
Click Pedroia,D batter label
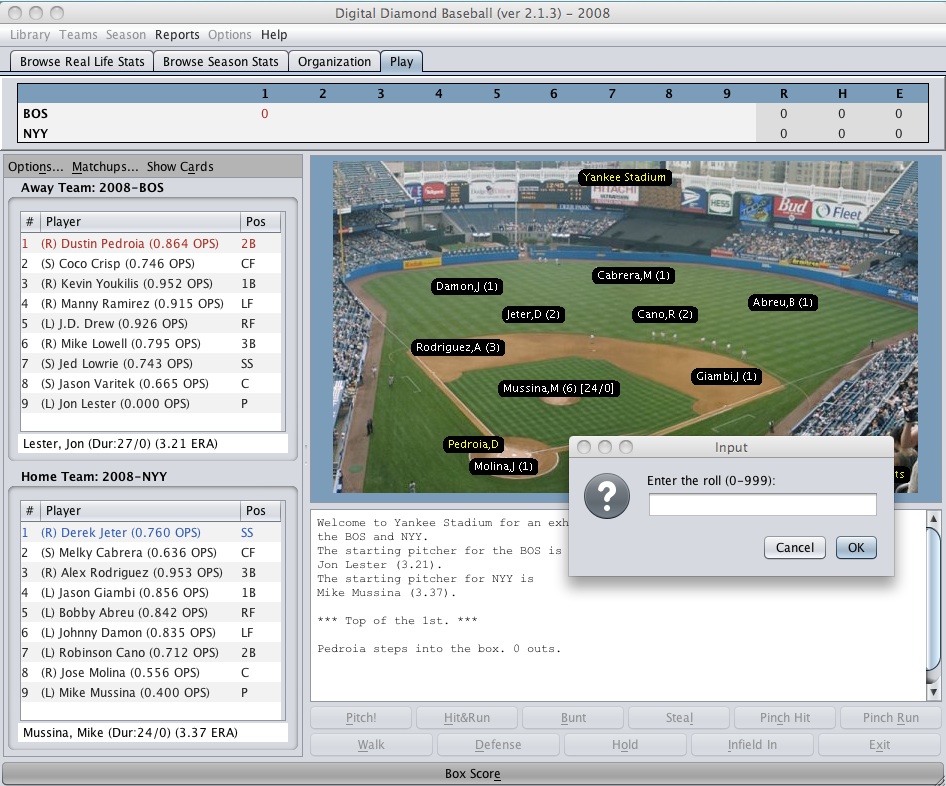(473, 445)
